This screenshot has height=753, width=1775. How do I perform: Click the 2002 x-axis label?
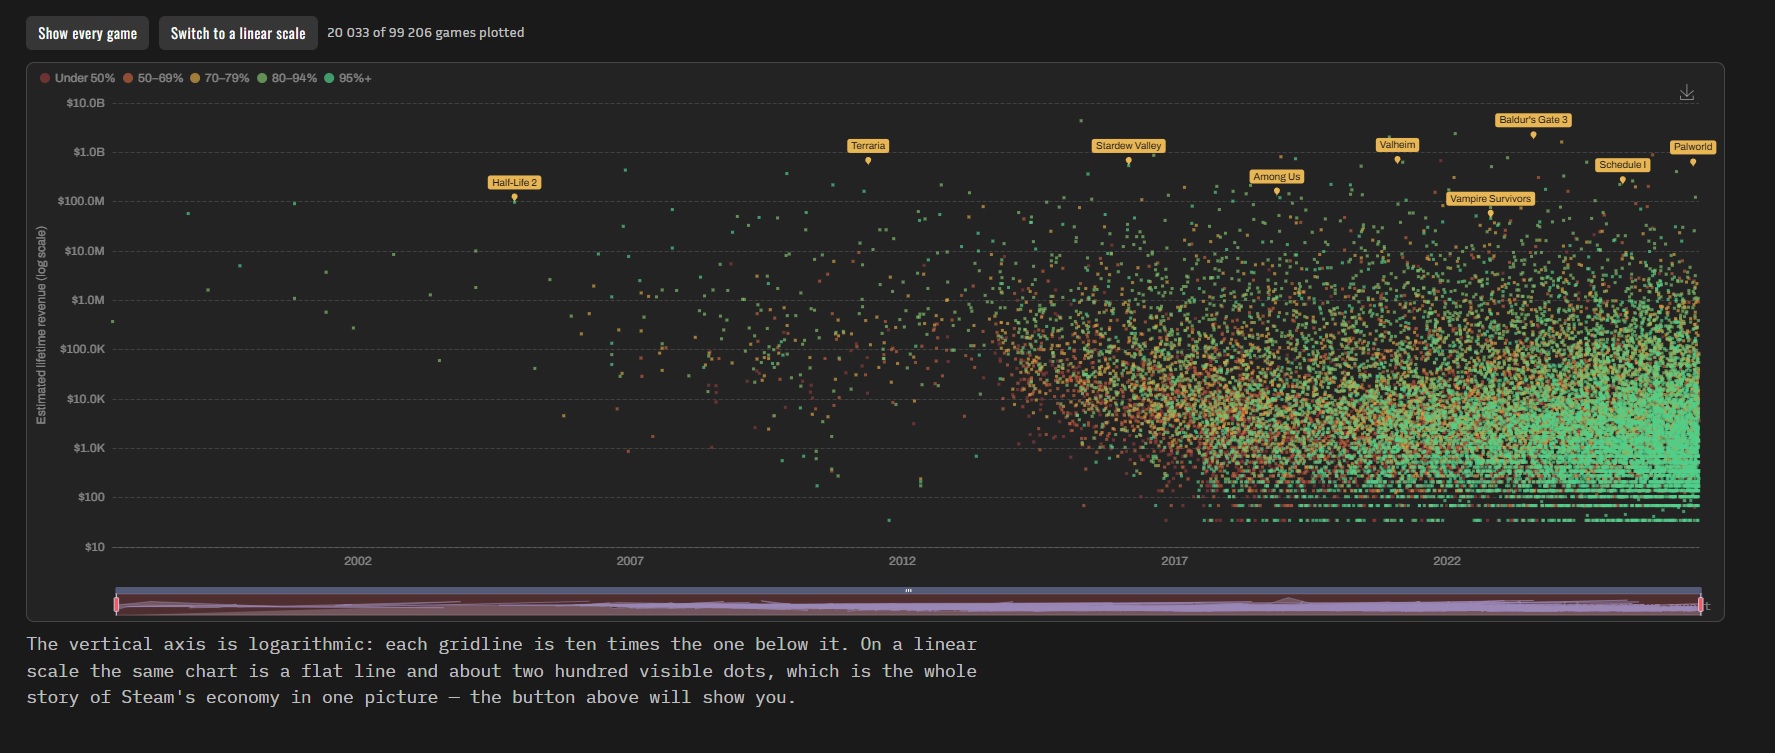tap(358, 561)
